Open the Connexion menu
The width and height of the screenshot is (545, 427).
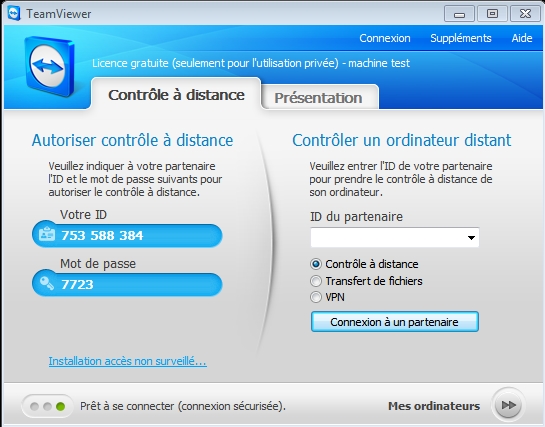tap(385, 38)
